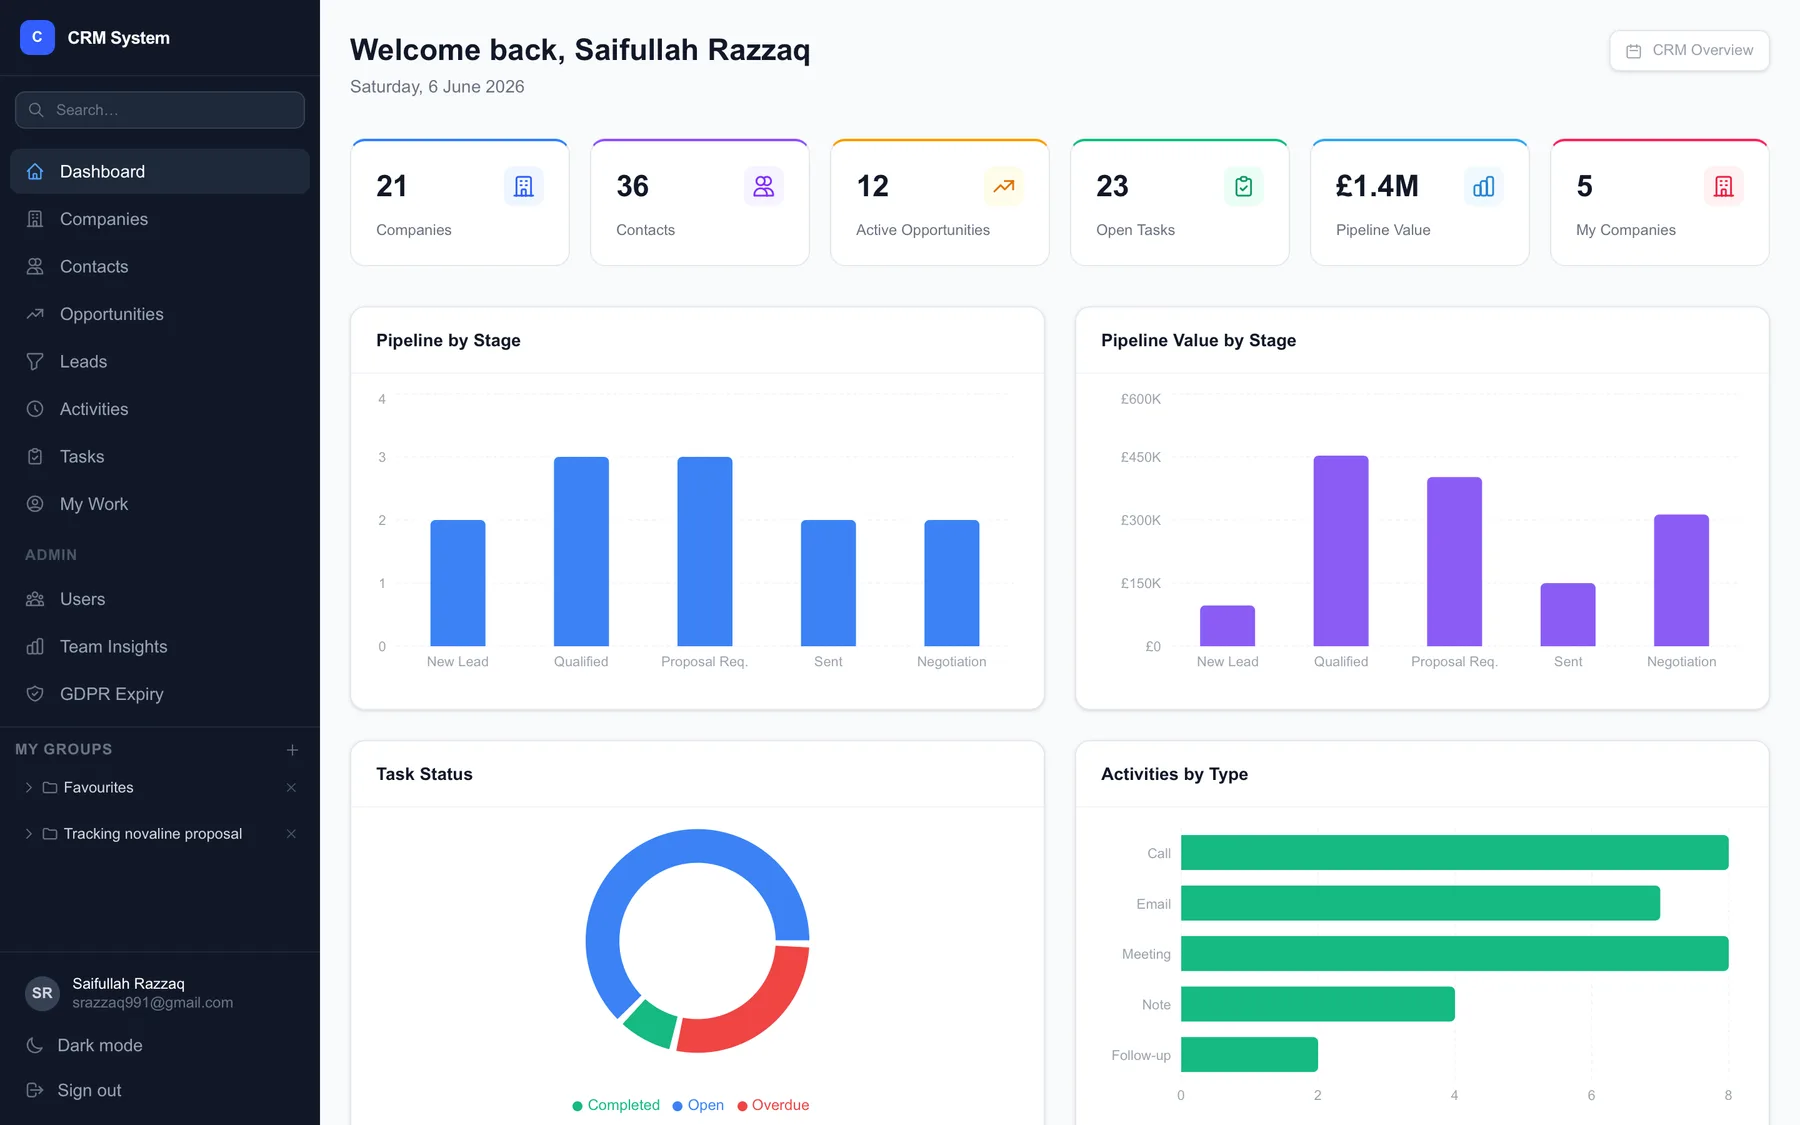Viewport: 1800px width, 1125px height.
Task: Open the Dashboard menu item
Action: coord(160,171)
